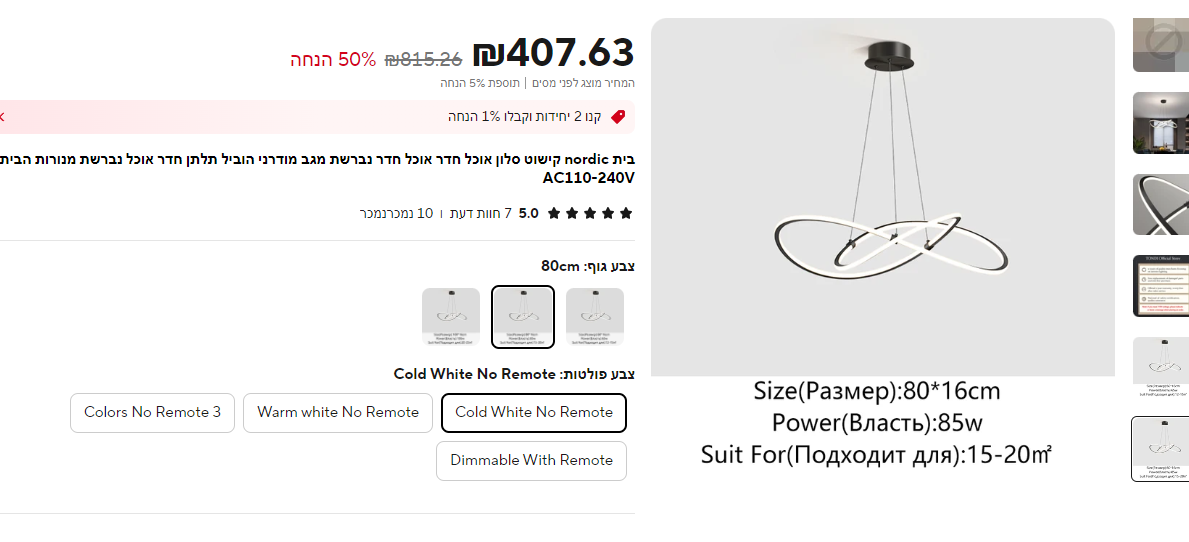1189x542 pixels.
Task: Show the close-up light ring thumbnail
Action: coord(1160,205)
